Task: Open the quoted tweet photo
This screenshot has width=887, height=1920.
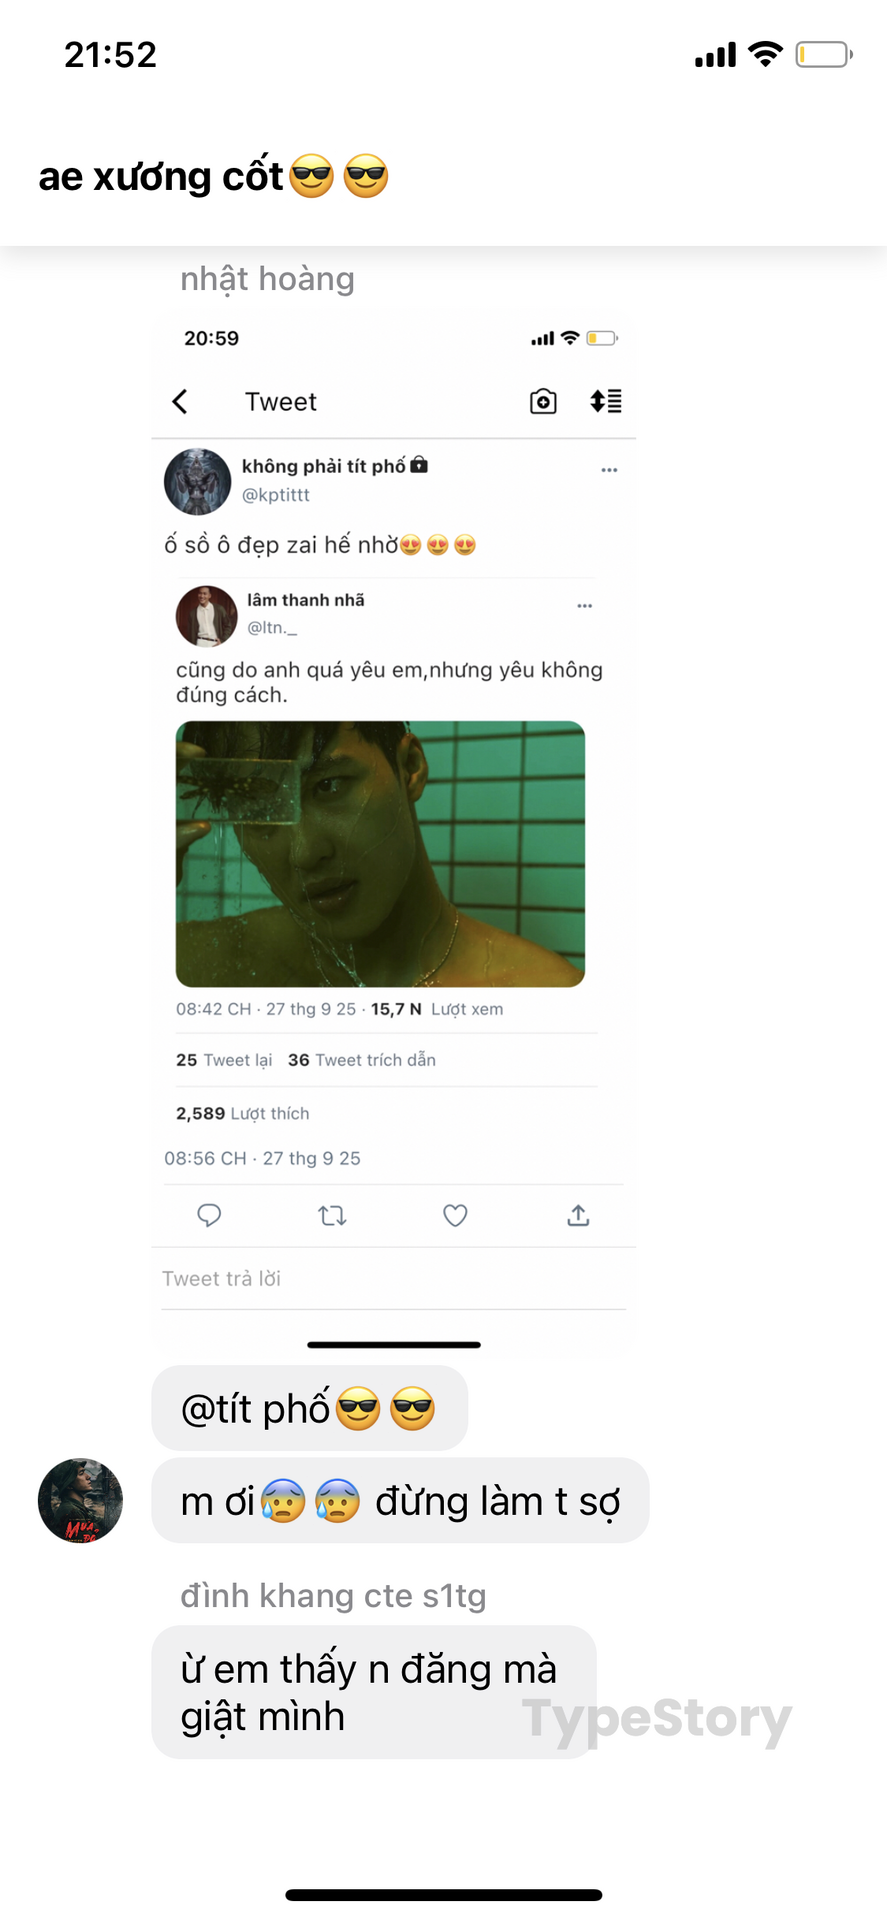Action: [380, 854]
